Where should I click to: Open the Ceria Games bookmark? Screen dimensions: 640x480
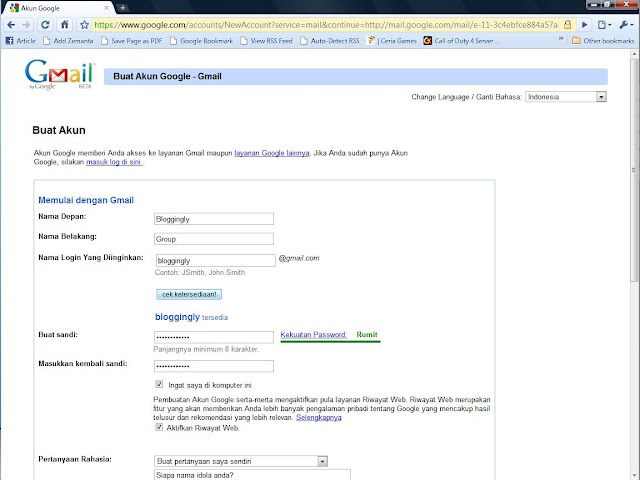392,41
